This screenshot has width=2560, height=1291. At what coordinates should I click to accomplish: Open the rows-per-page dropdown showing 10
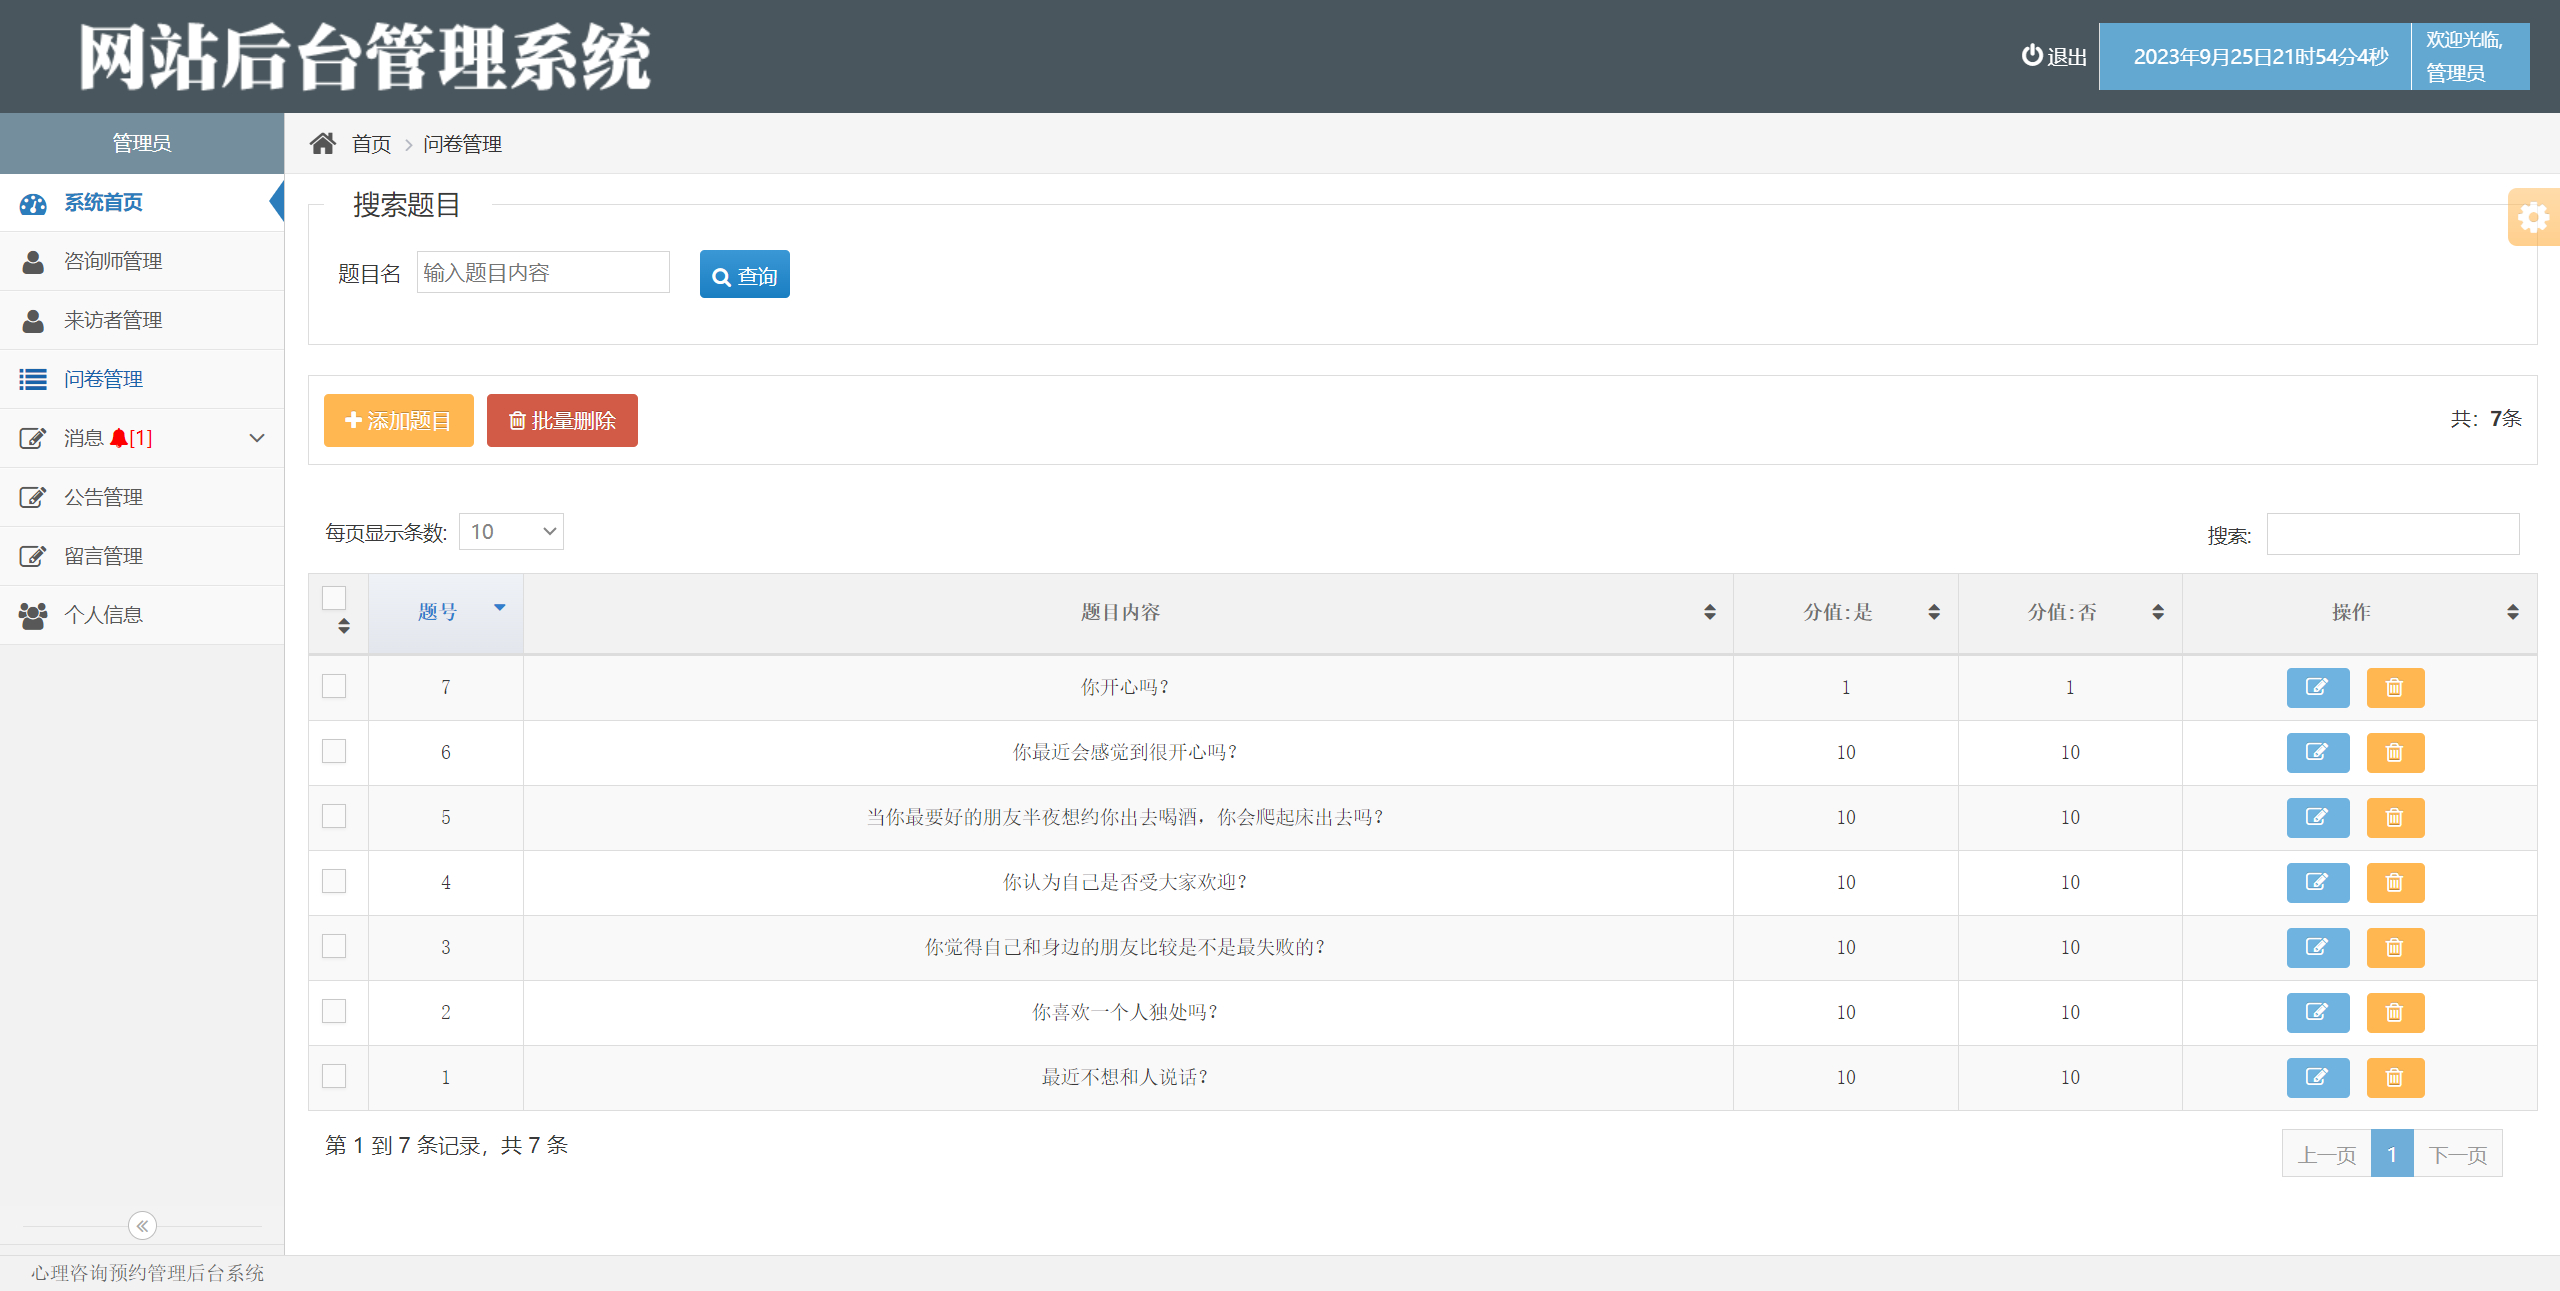(511, 532)
